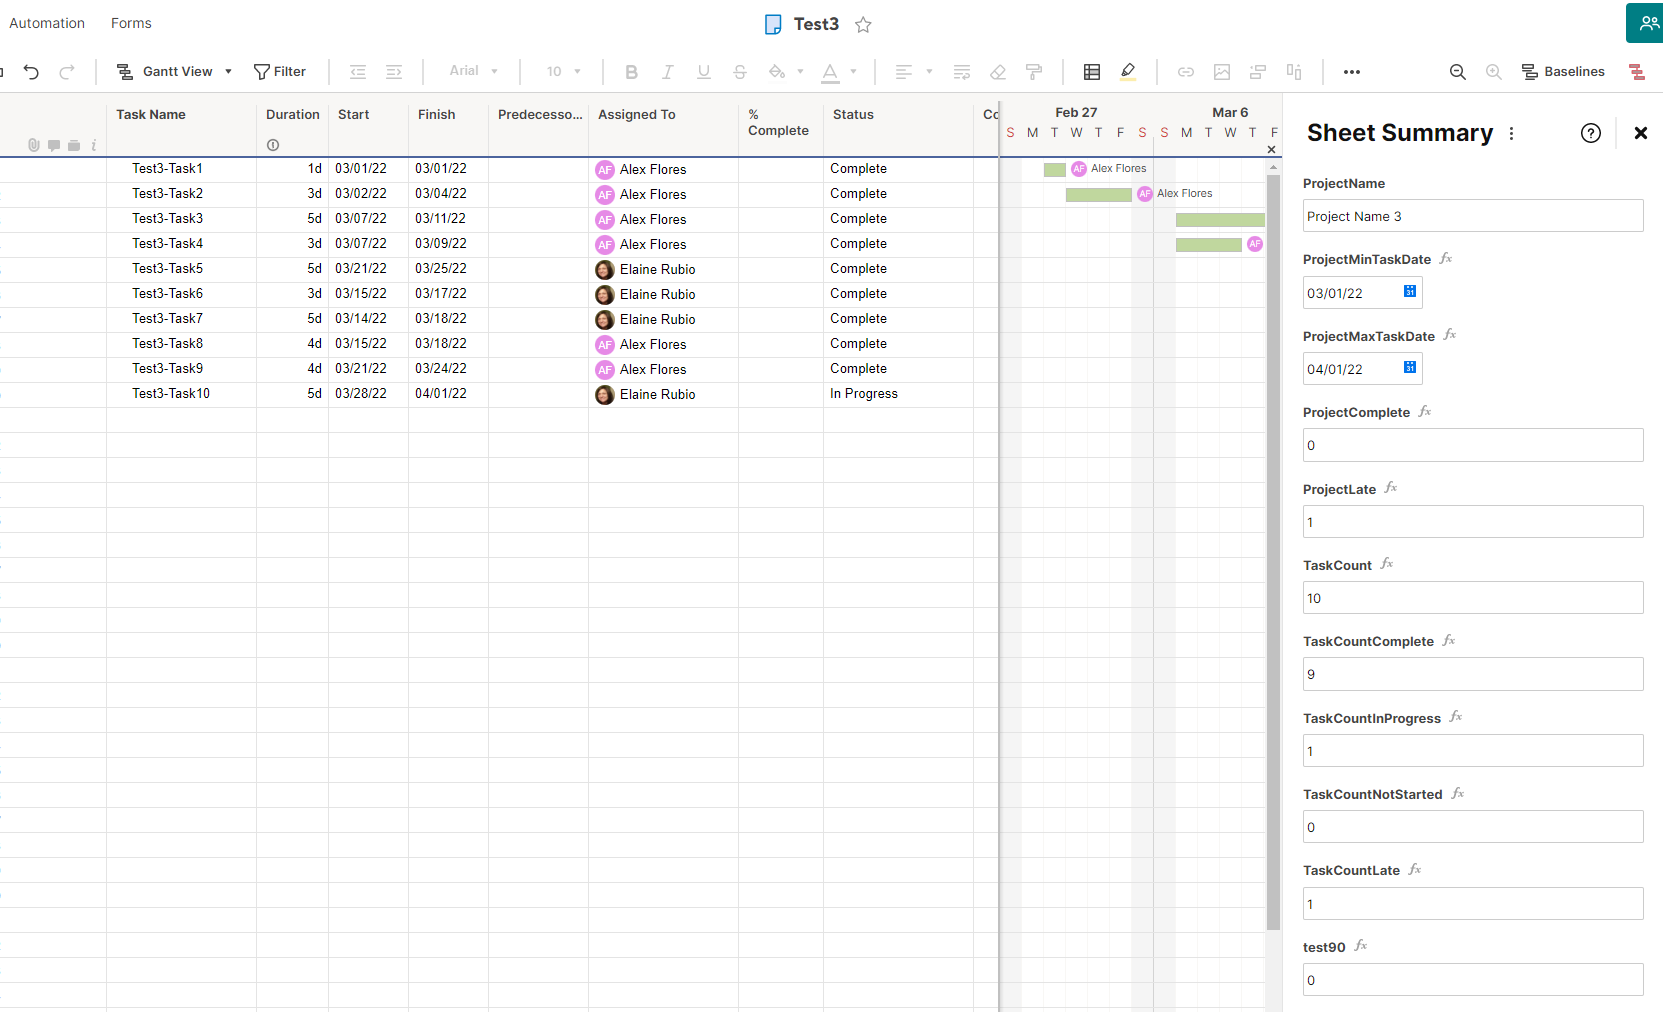Toggle bold formatting

tap(631, 71)
